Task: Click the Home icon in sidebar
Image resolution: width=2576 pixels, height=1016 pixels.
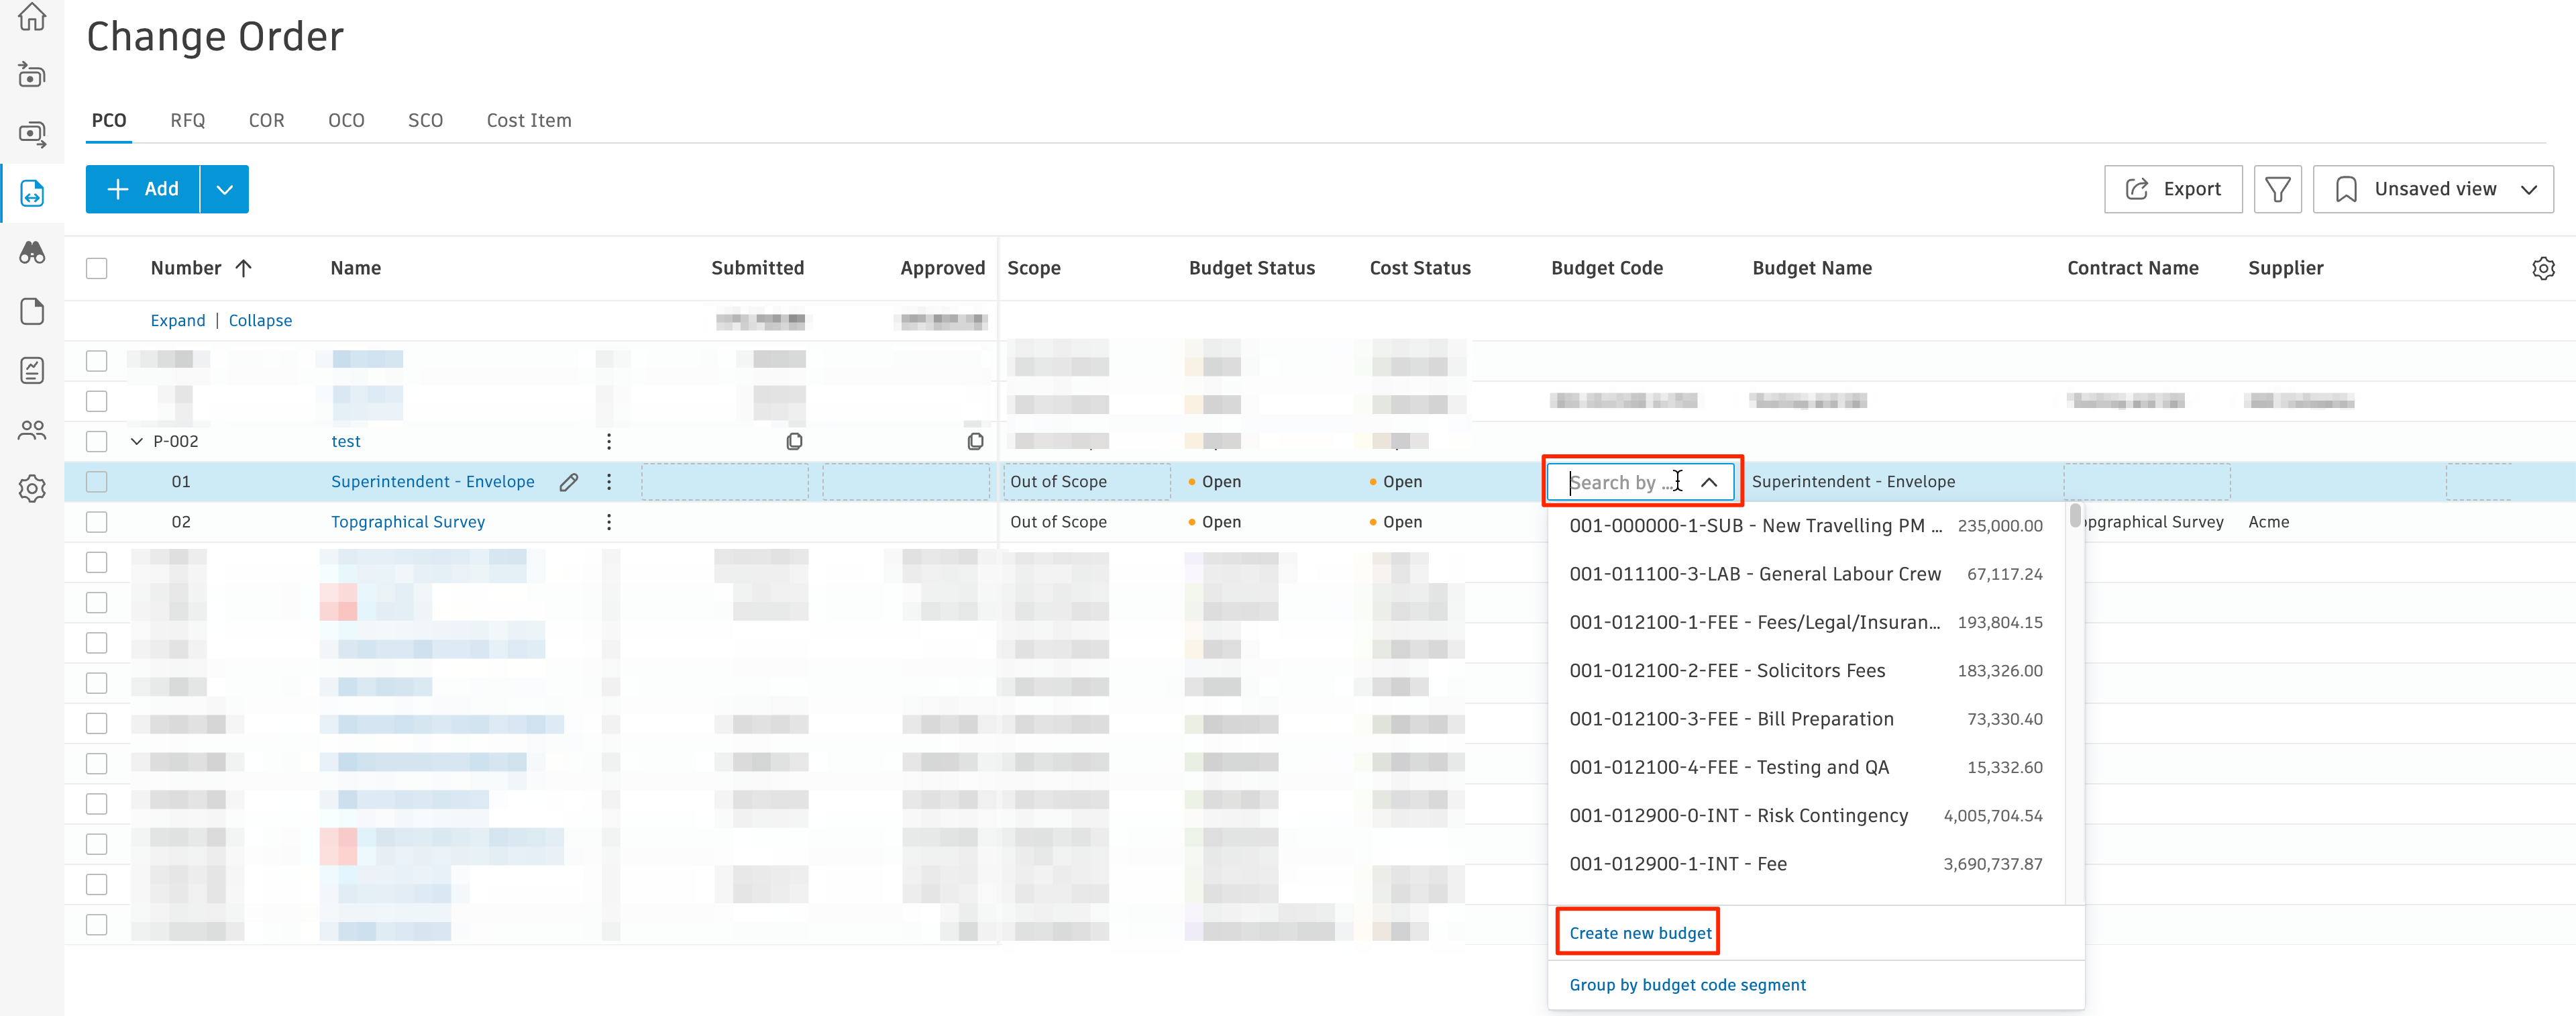Action: [x=32, y=17]
